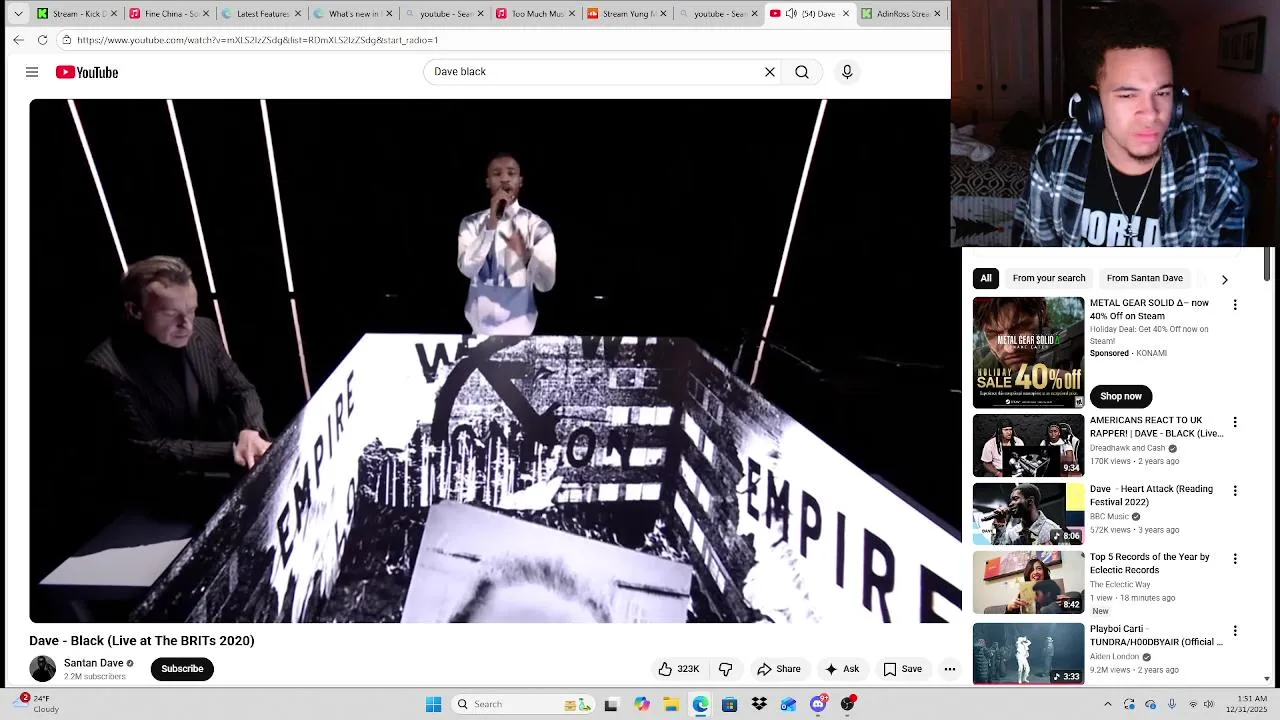Clear the 'Dave black' search text
The width and height of the screenshot is (1280, 720).
(770, 72)
